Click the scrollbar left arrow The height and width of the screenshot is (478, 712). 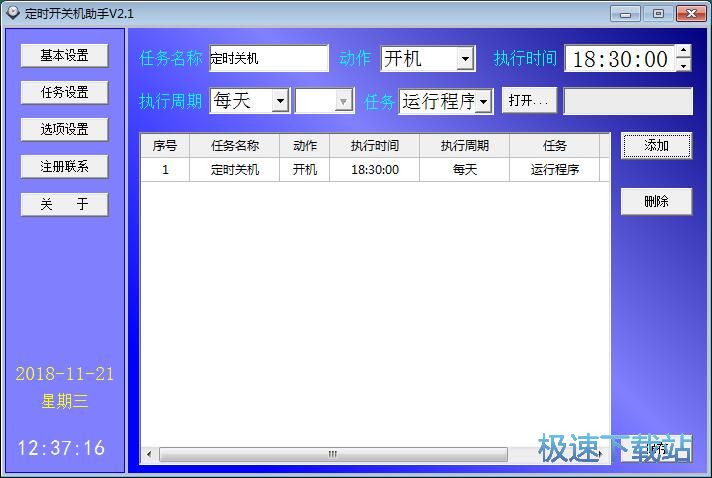click(149, 454)
